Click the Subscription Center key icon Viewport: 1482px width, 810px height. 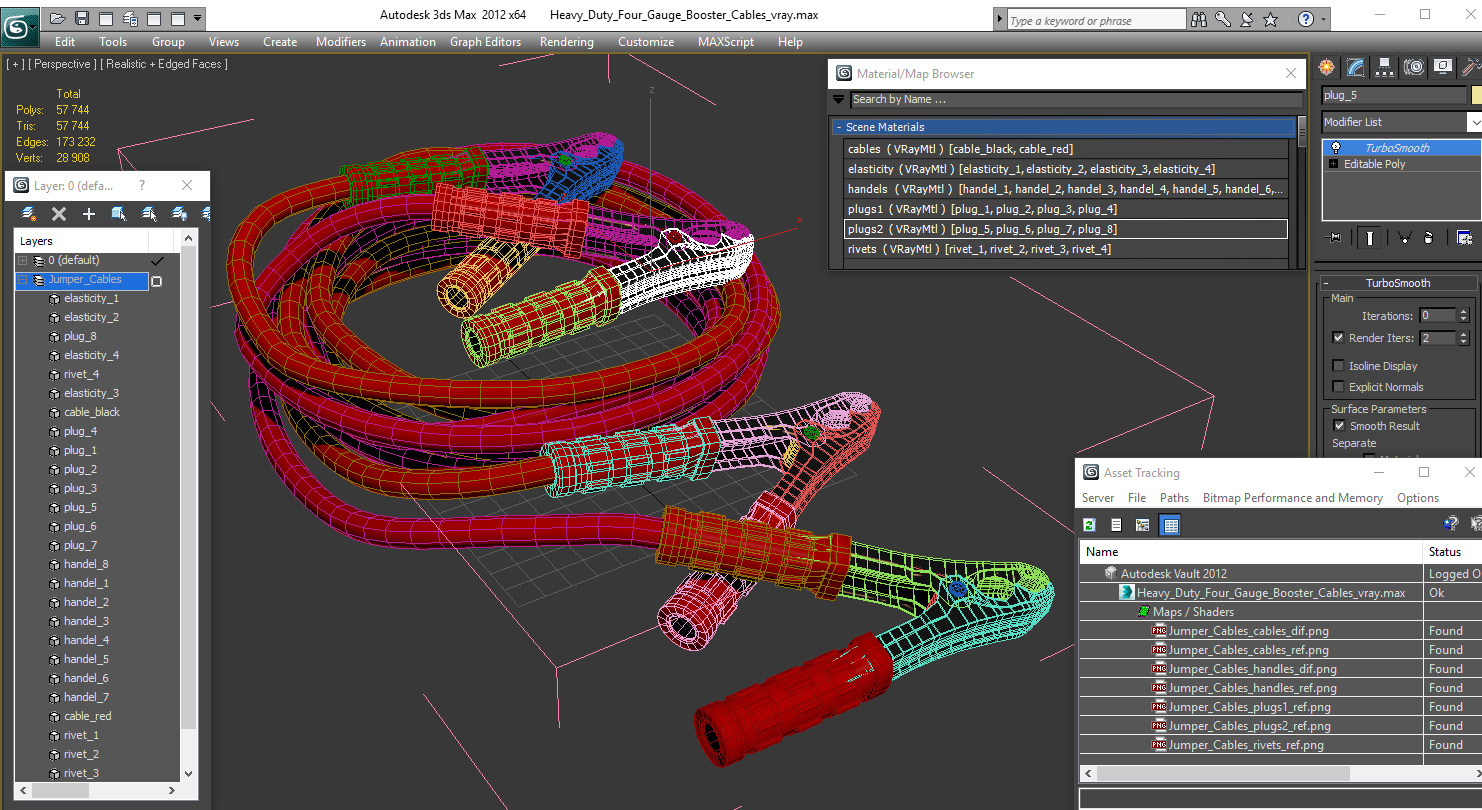1224,20
